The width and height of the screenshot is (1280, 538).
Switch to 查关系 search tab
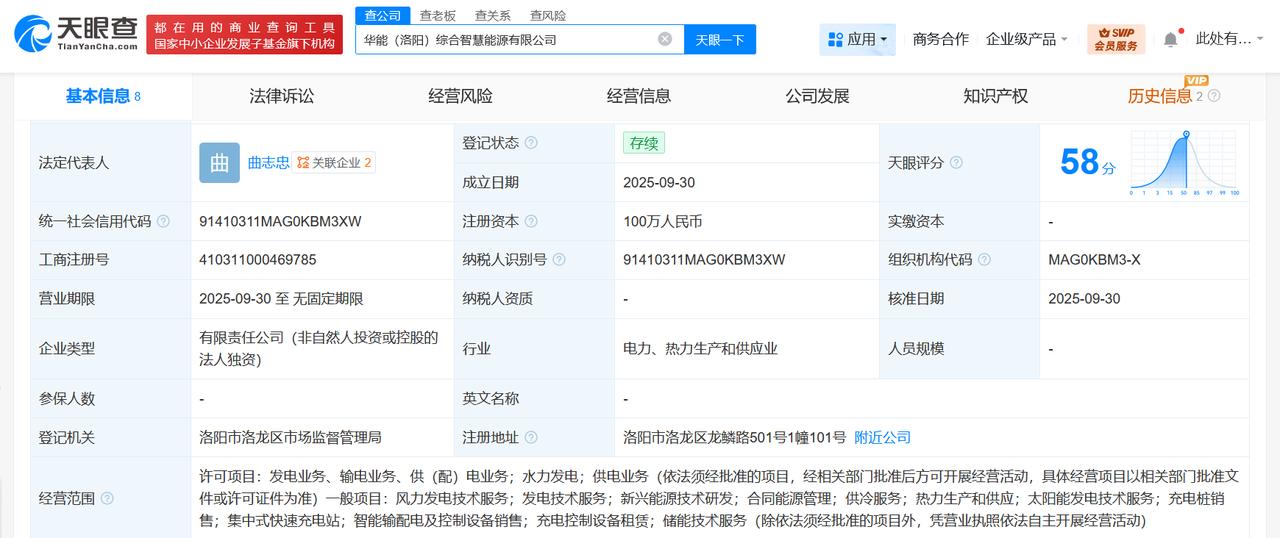492,15
